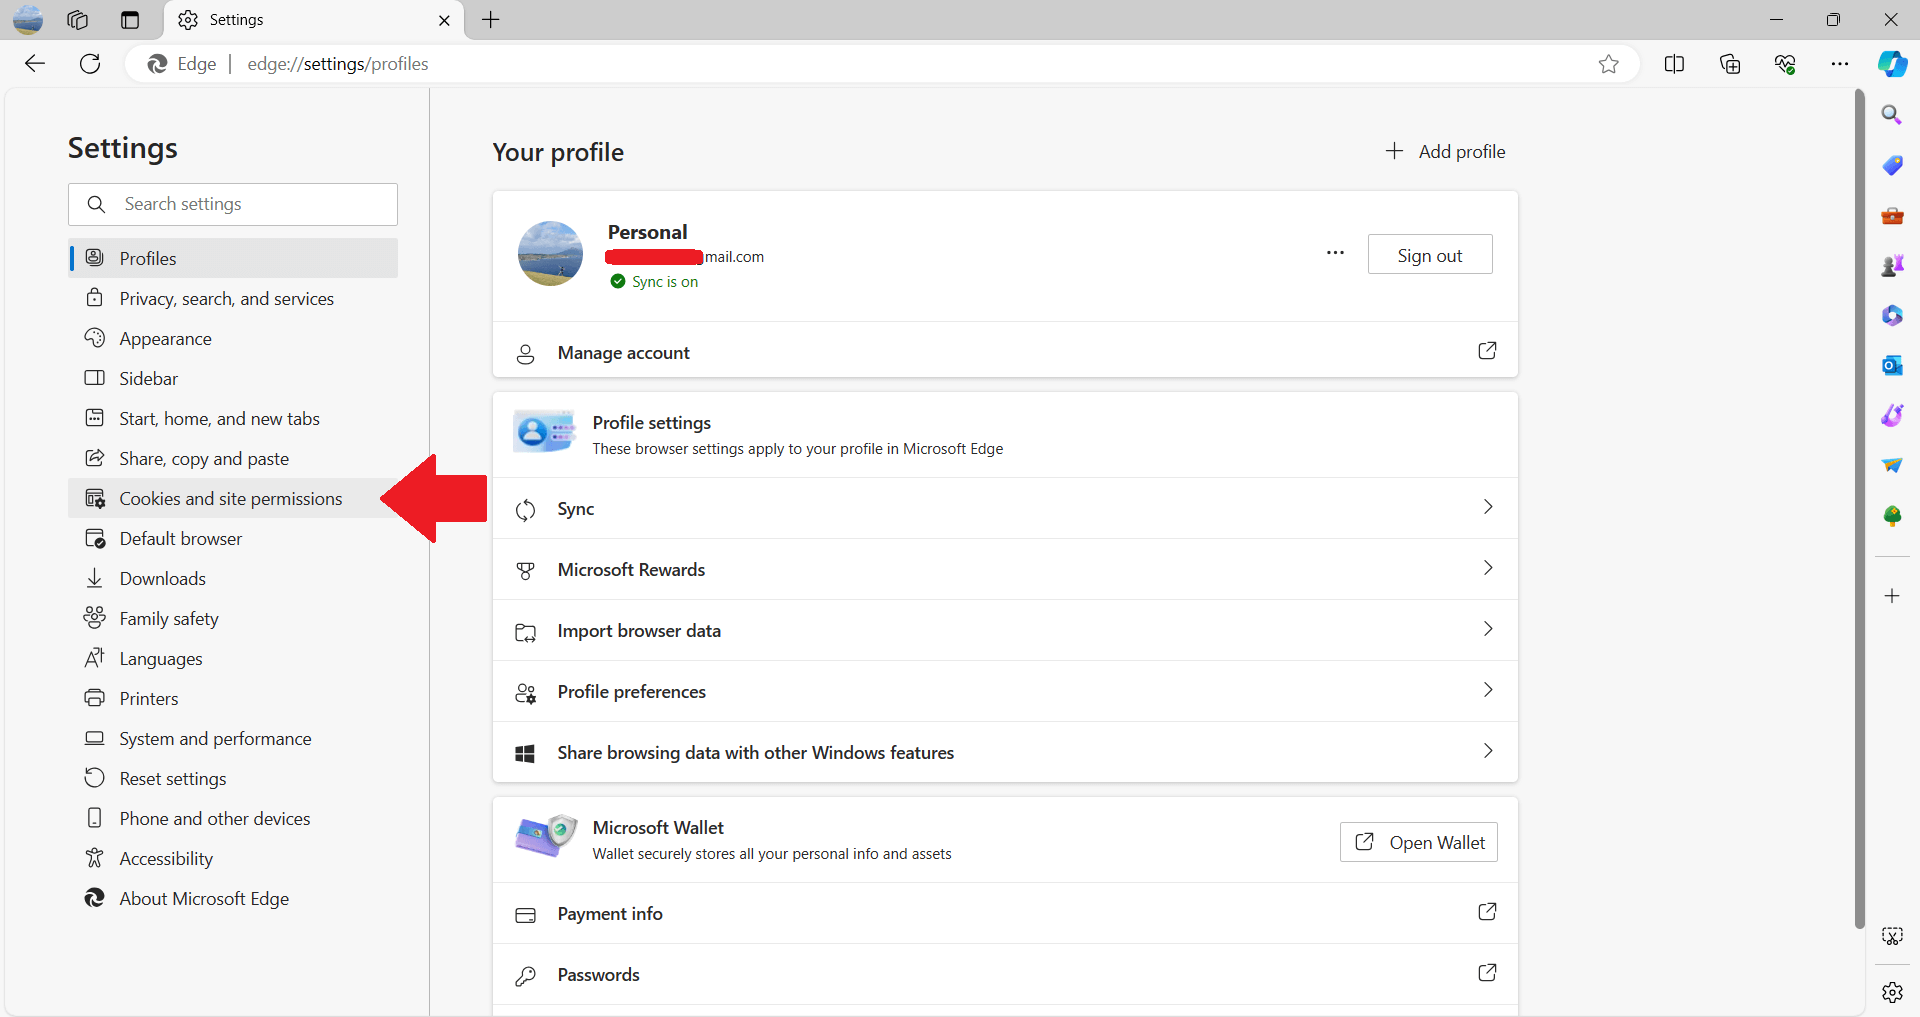This screenshot has width=1920, height=1017.
Task: Click the page vertical scrollbar
Action: click(x=1859, y=508)
